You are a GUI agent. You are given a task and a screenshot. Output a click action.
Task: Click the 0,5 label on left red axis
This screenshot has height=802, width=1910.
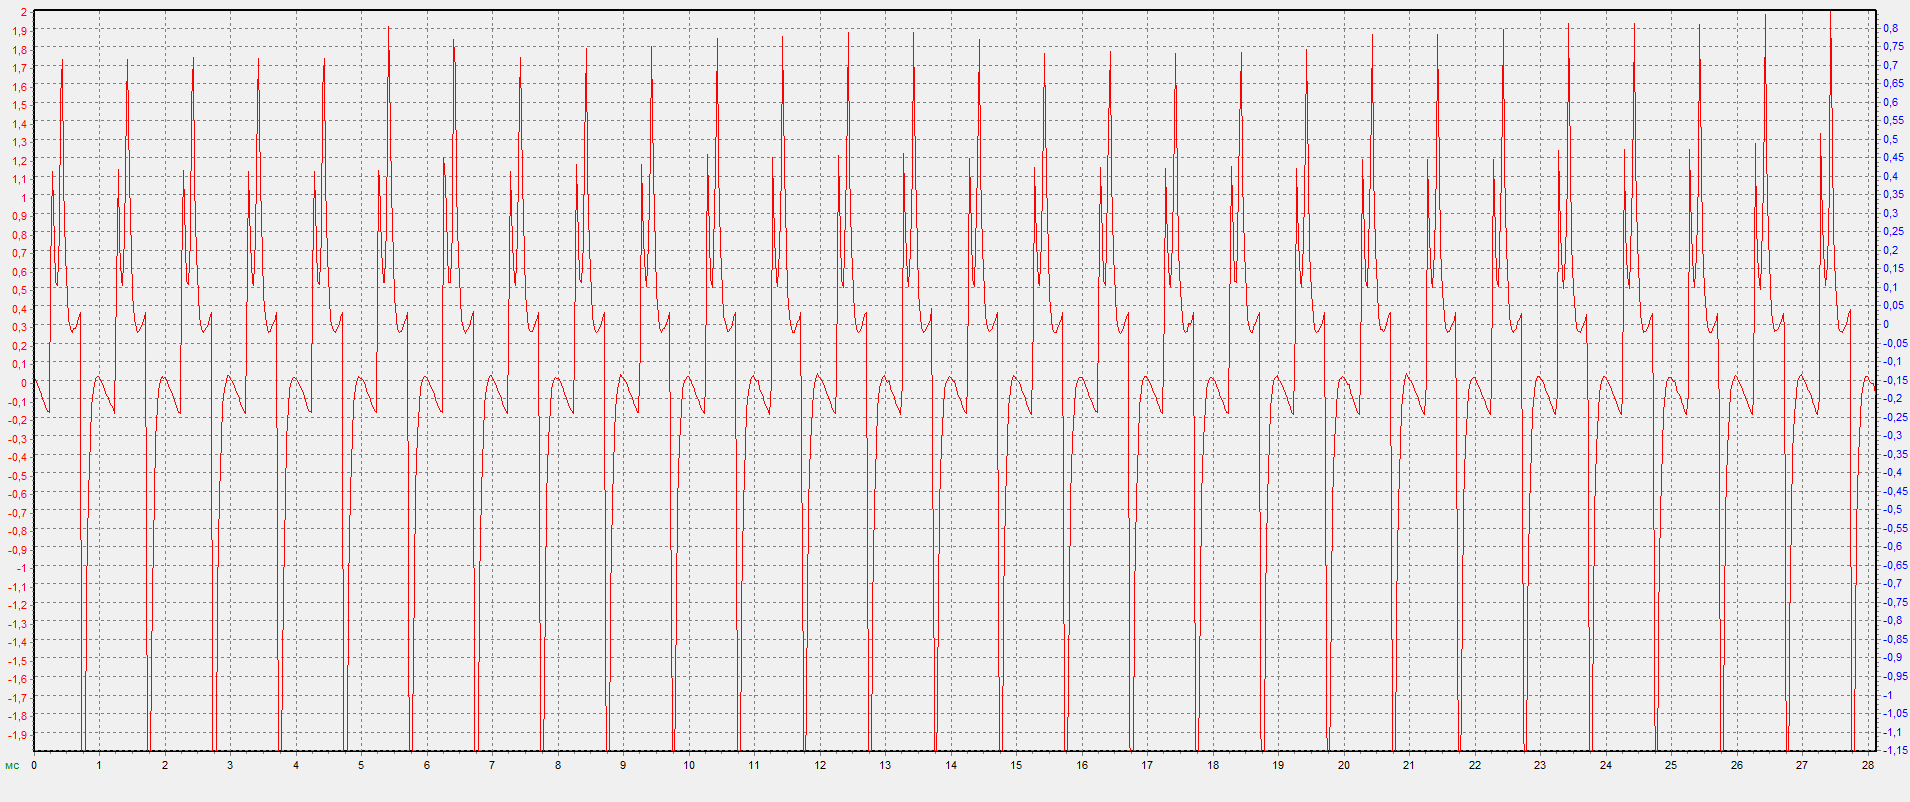20,291
